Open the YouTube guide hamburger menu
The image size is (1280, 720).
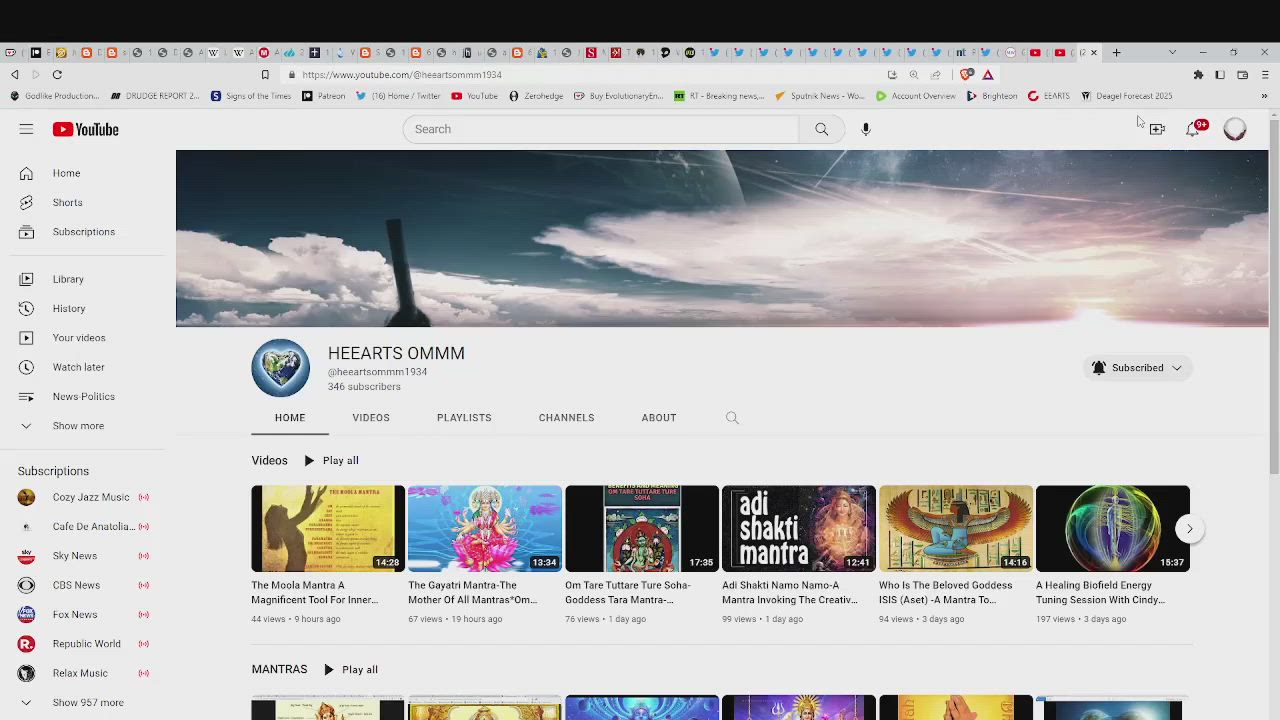(26, 129)
